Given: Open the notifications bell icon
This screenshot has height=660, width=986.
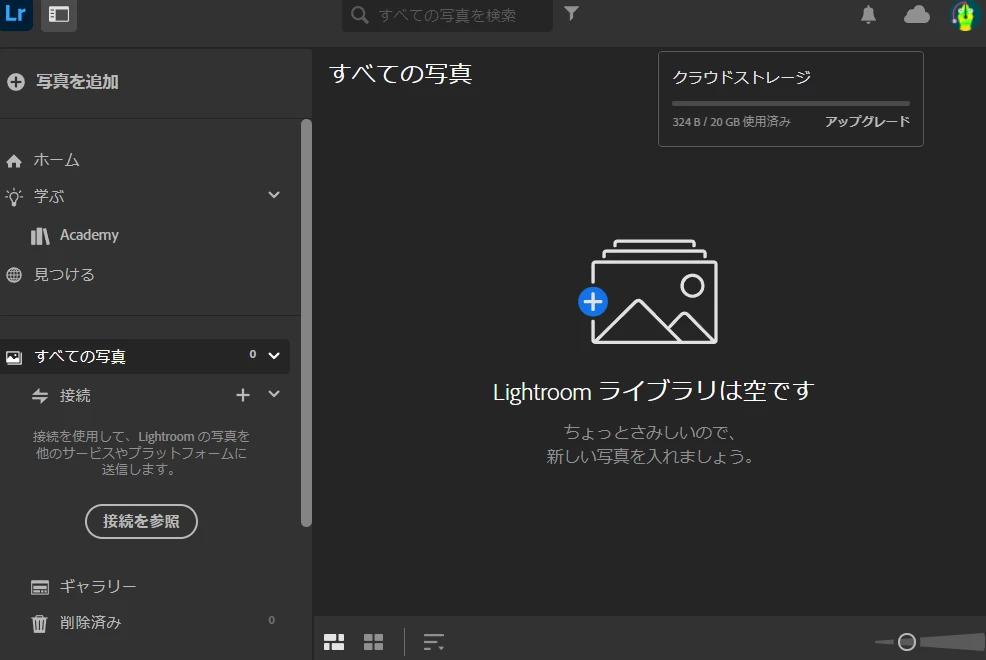Looking at the screenshot, I should pyautogui.click(x=868, y=14).
